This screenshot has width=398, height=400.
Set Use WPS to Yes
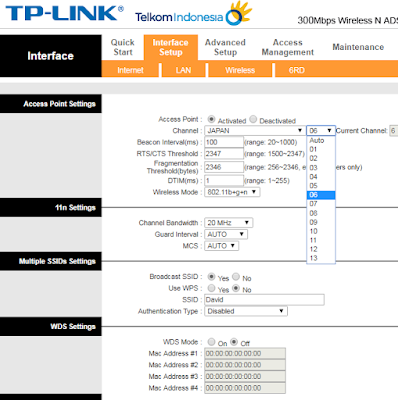click(x=211, y=288)
